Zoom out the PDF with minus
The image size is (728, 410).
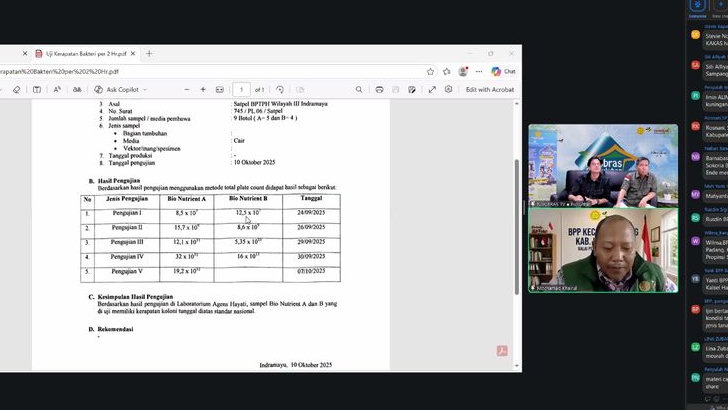pyautogui.click(x=187, y=90)
